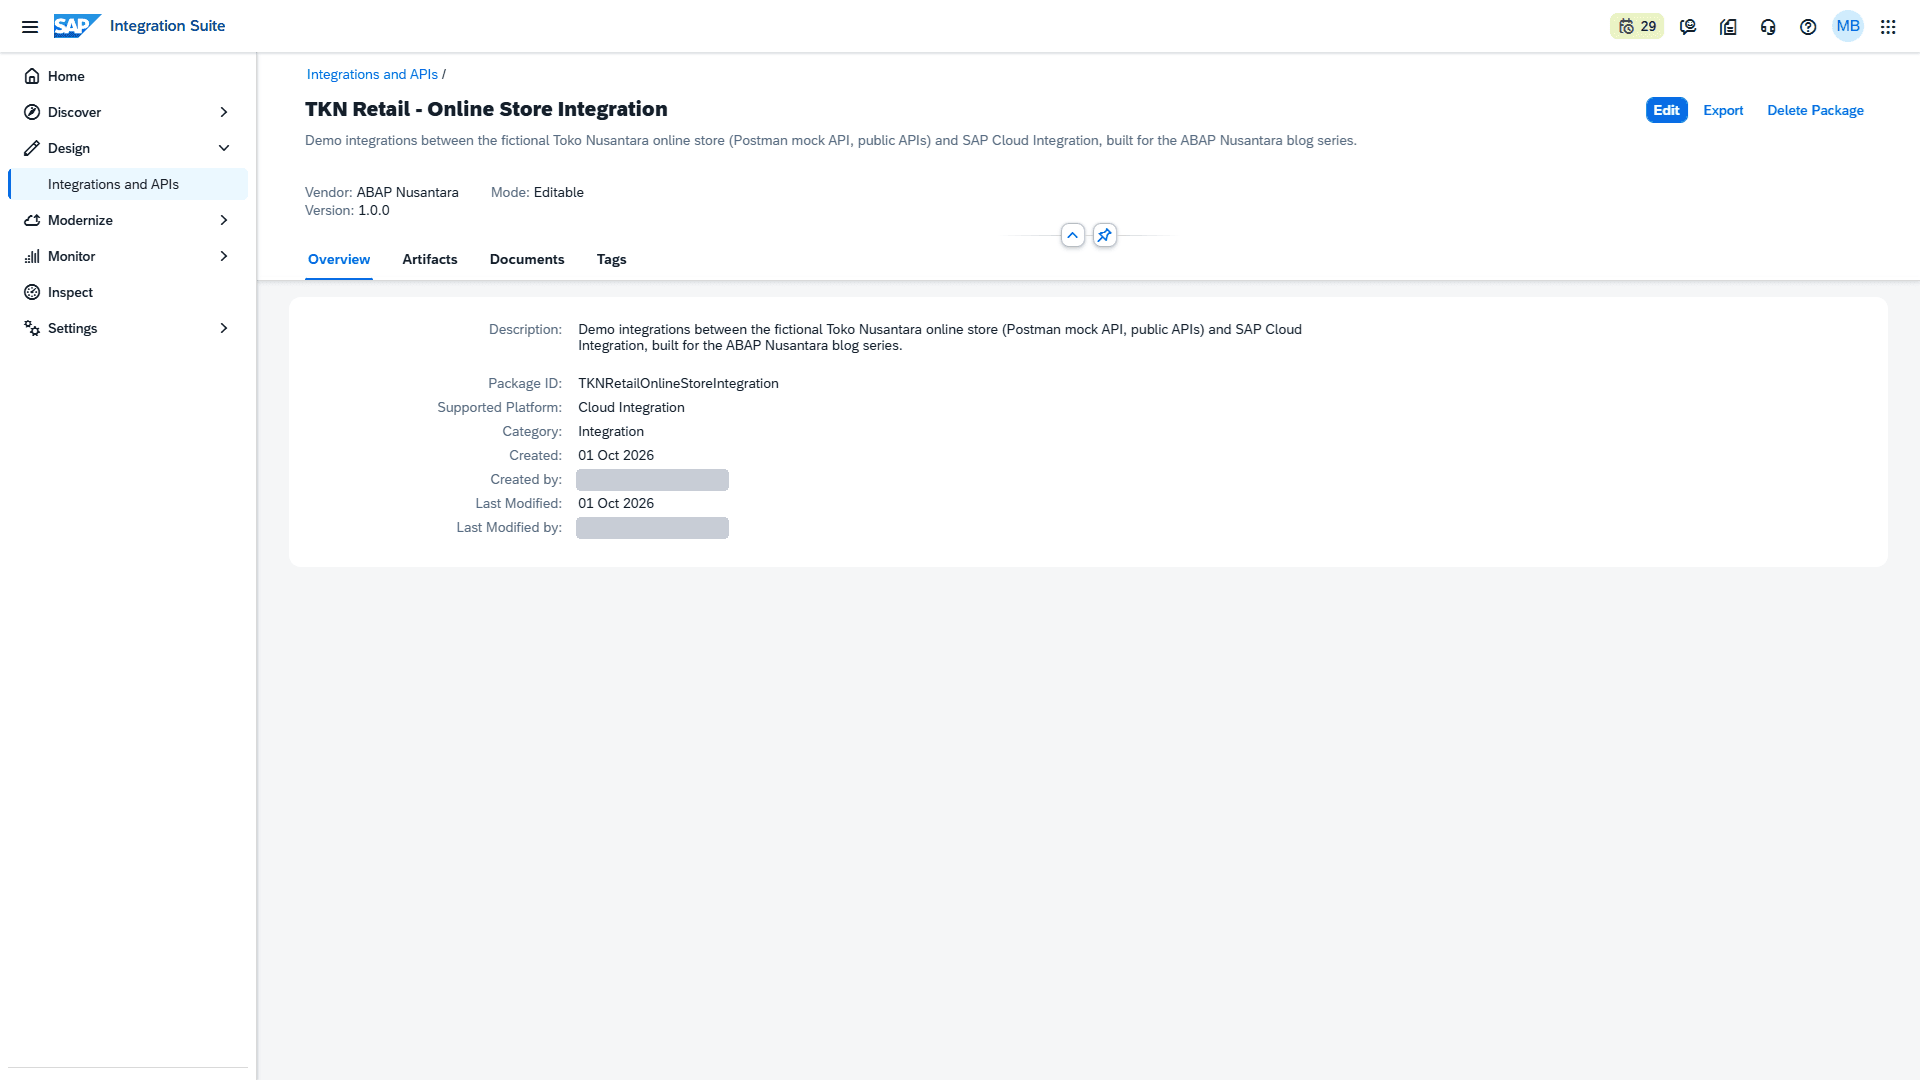The image size is (1920, 1080).
Task: Click the Package ID value TKNRetailOnlineStoreIntegration
Action: [678, 383]
